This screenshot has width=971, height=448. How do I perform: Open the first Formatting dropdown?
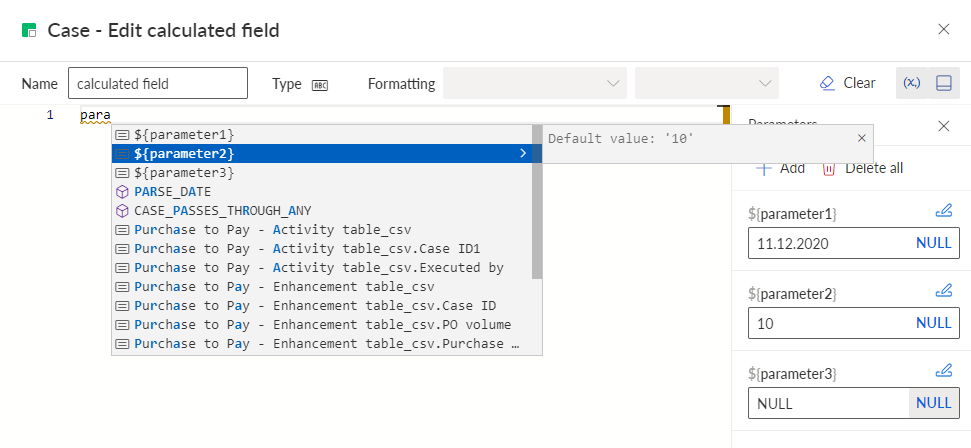point(535,83)
